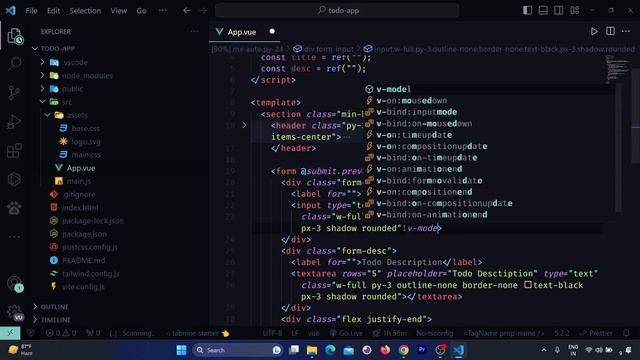Open main.js in the Explorer tree

click(x=78, y=181)
